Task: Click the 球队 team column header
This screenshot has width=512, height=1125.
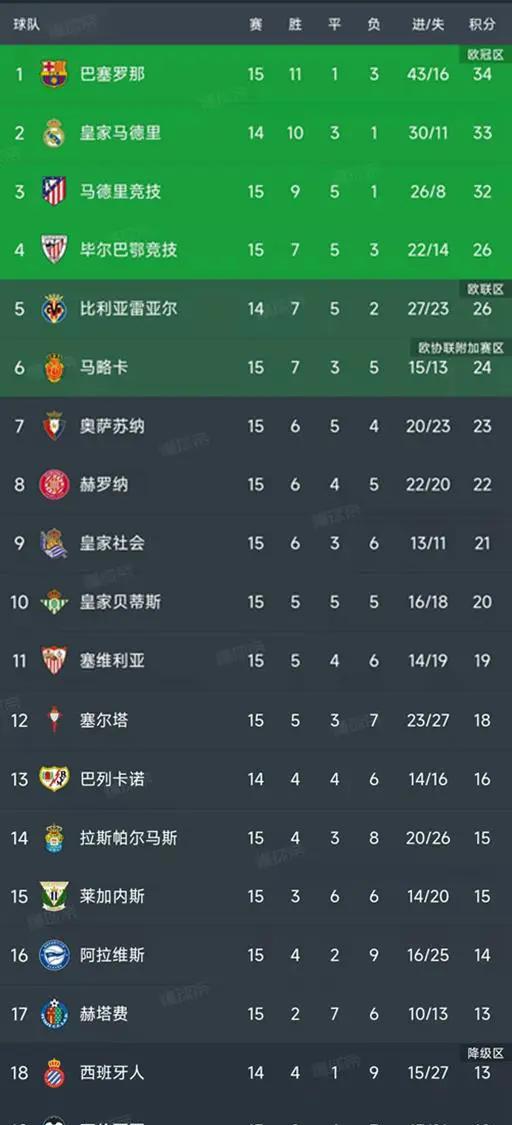Action: (x=27, y=24)
